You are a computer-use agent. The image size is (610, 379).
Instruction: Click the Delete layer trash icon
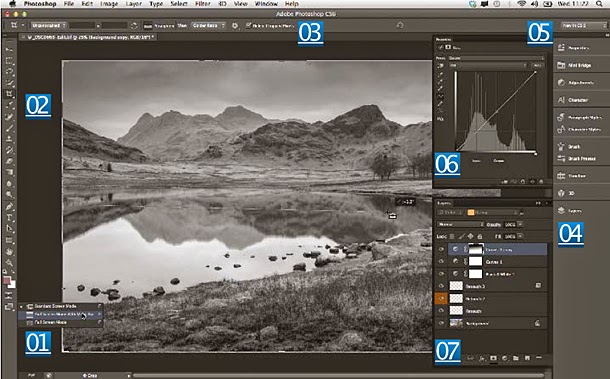click(539, 358)
